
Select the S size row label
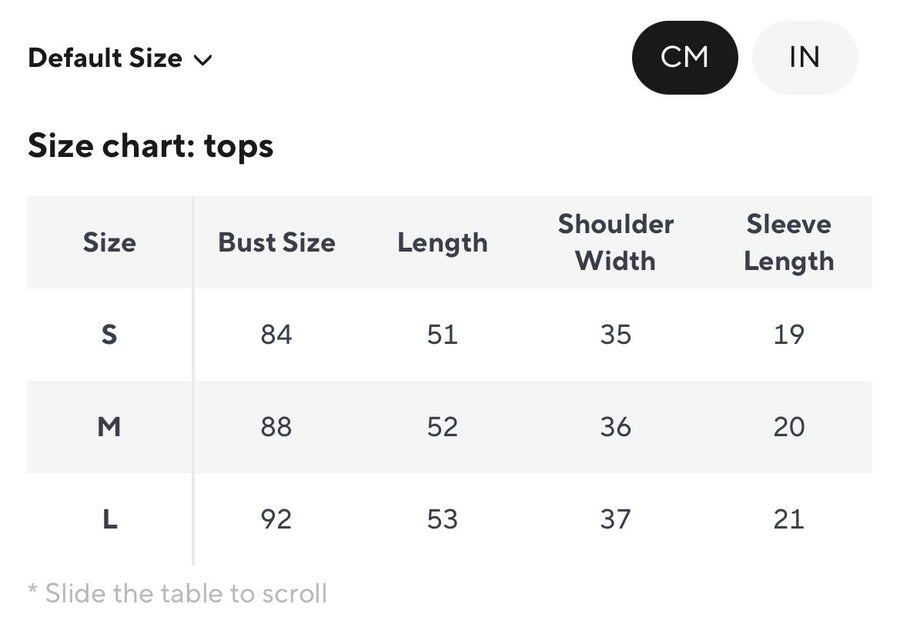click(x=109, y=335)
